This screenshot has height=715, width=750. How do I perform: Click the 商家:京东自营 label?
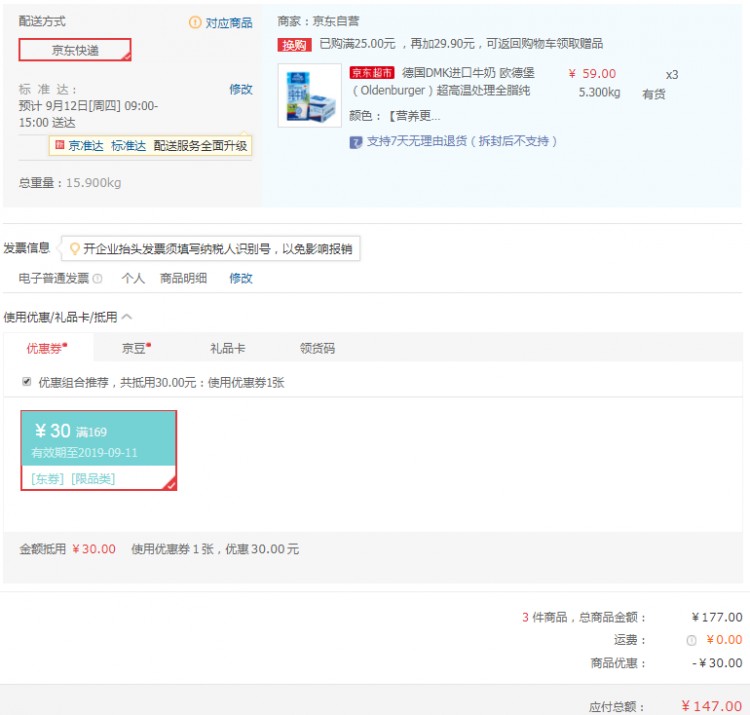pos(318,21)
